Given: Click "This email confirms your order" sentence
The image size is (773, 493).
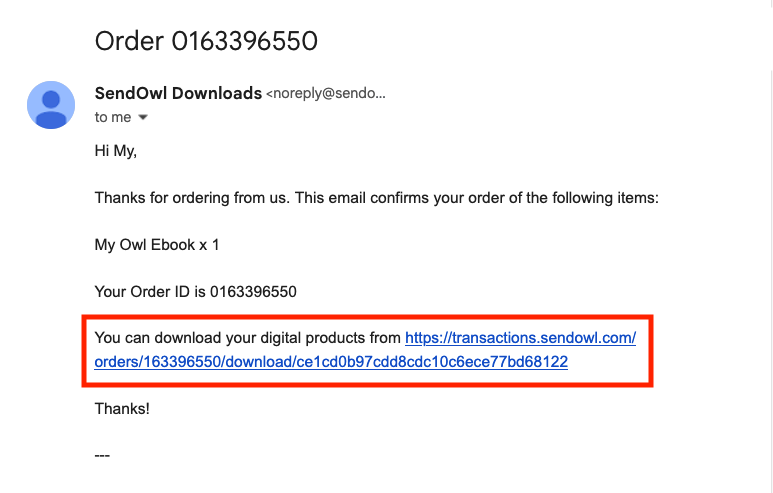Looking at the screenshot, I should pyautogui.click(x=477, y=198).
